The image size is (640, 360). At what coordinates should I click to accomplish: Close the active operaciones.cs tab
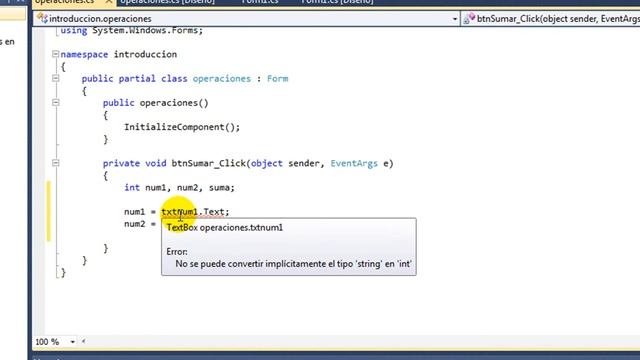tap(109, 2)
